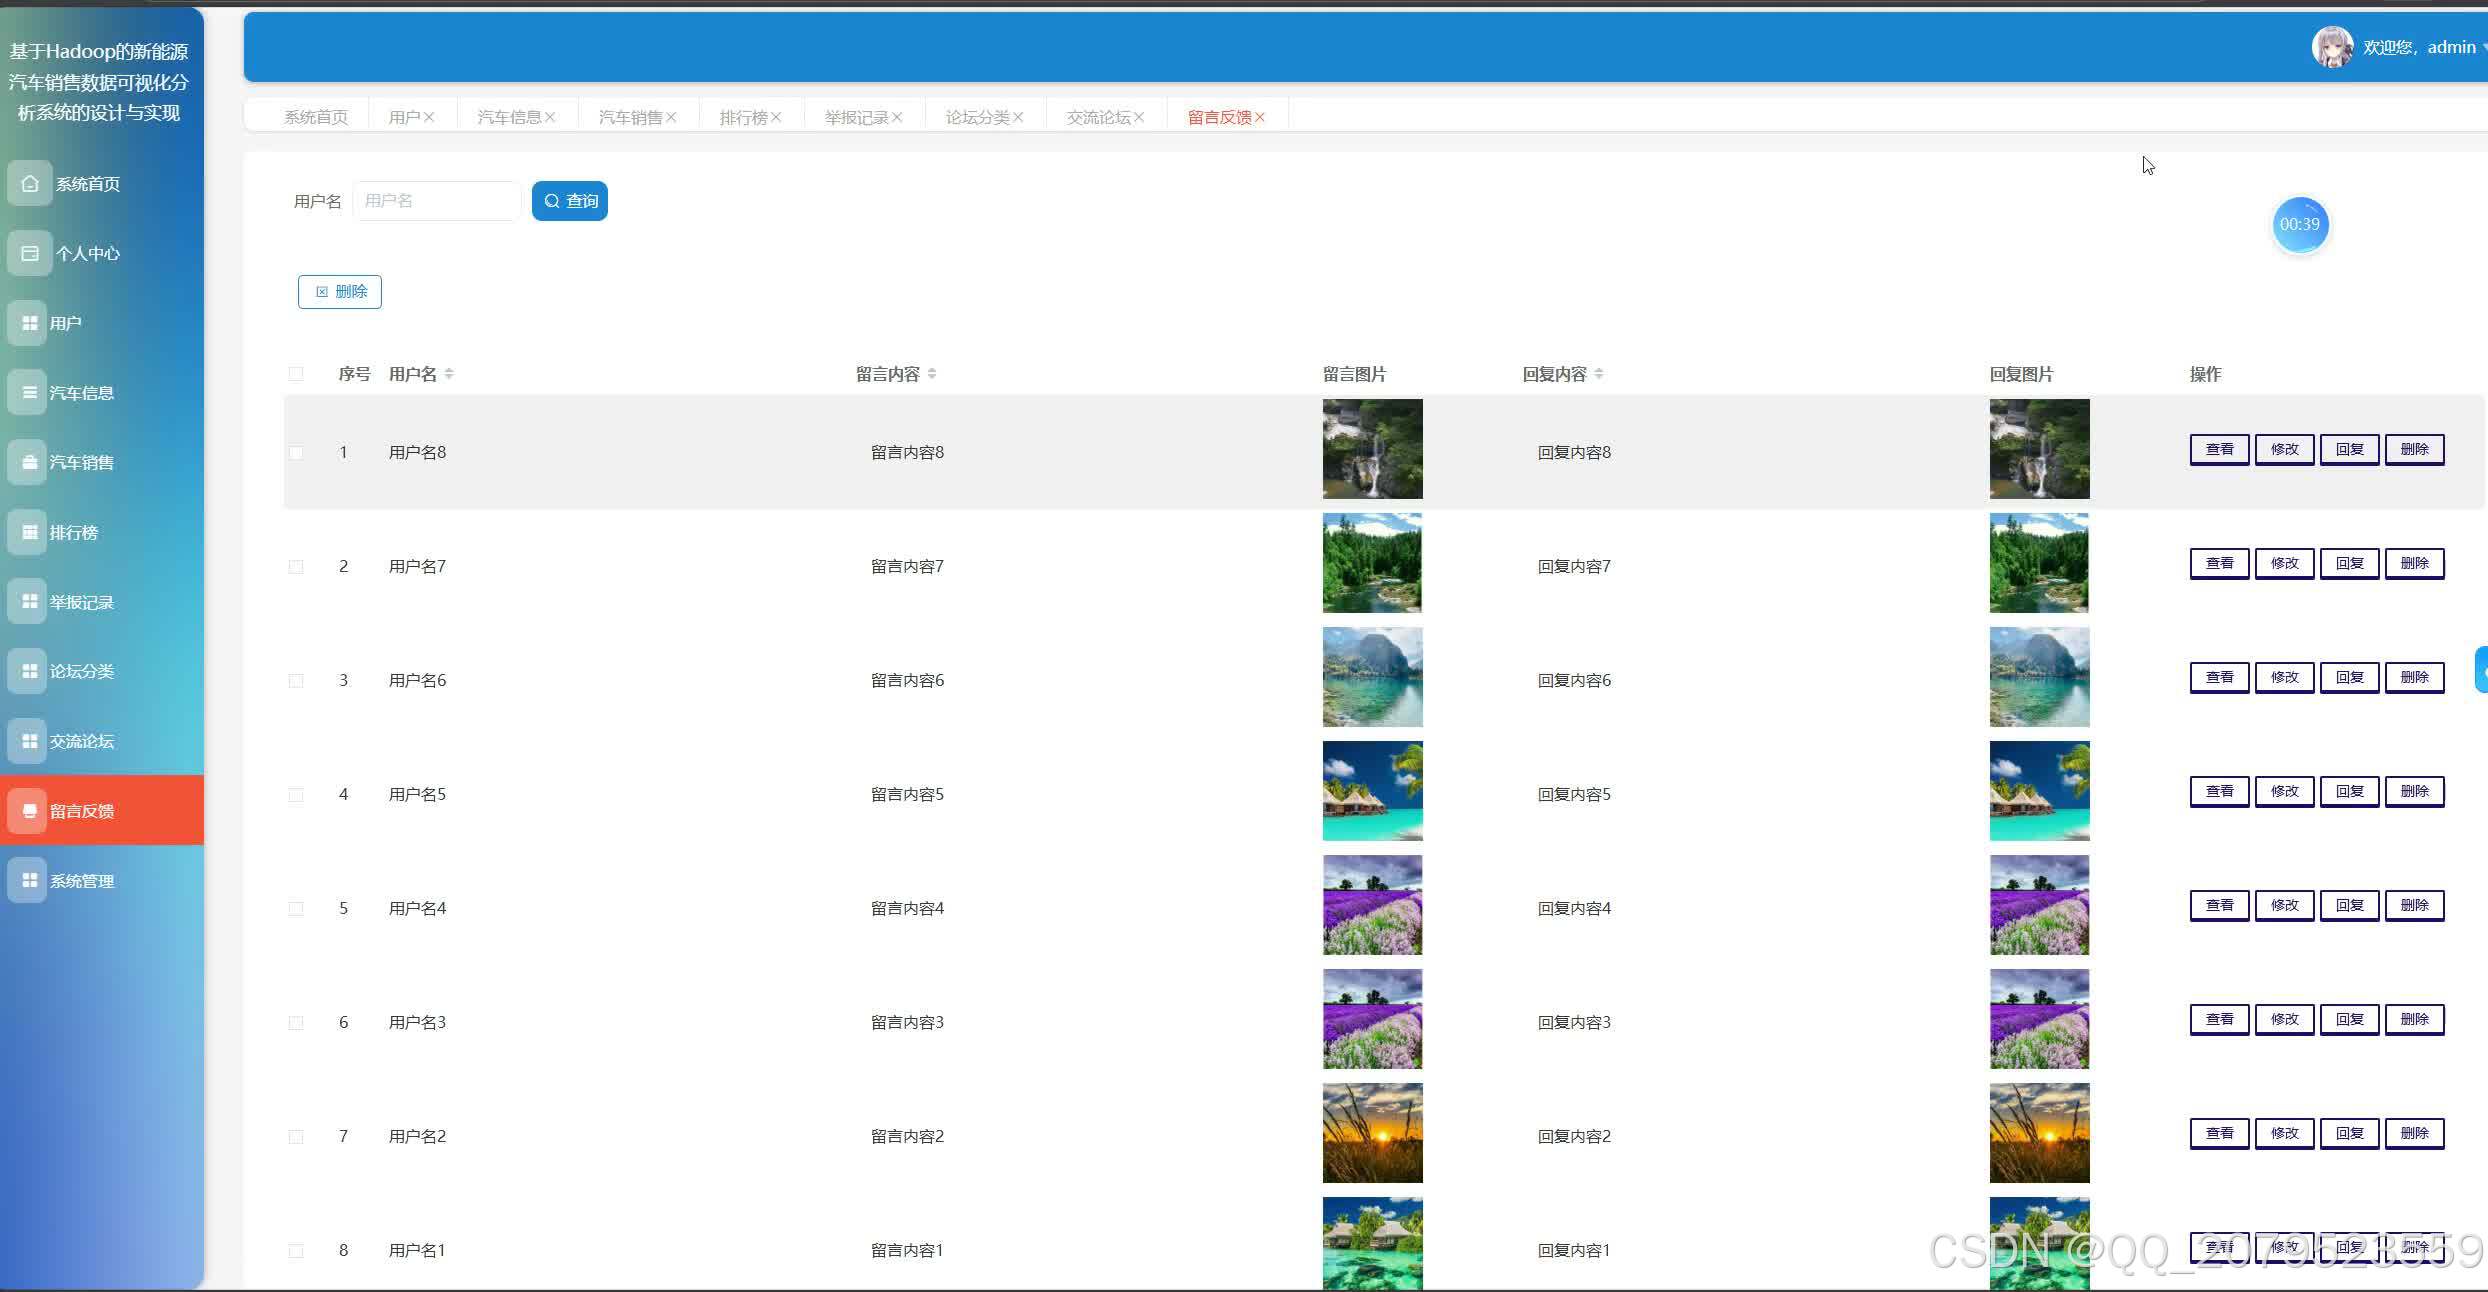This screenshot has width=2488, height=1292.
Task: Switch to the 交流论坛 tab
Action: (1098, 117)
